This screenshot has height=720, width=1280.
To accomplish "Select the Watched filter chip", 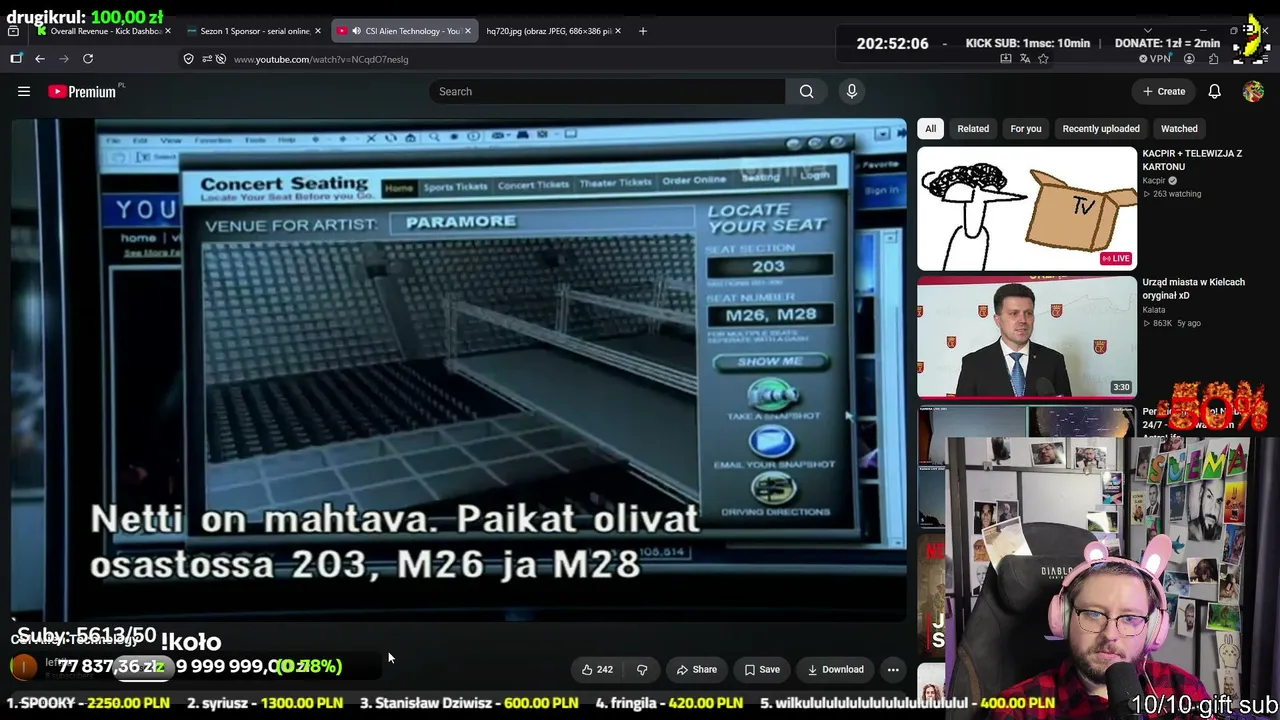I will click(1179, 128).
